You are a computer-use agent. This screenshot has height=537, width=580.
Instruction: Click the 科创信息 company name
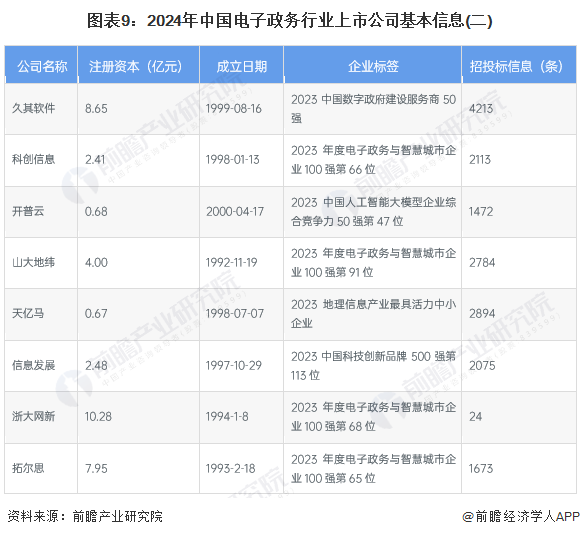[34, 159]
